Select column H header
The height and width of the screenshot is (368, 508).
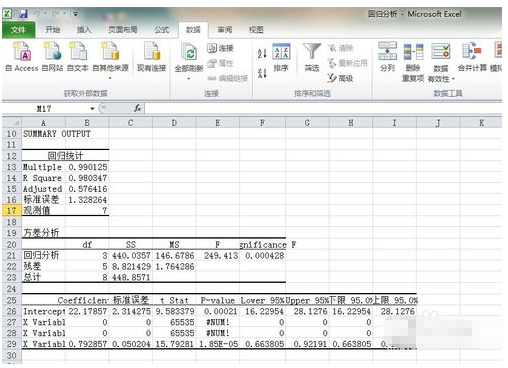(x=351, y=123)
